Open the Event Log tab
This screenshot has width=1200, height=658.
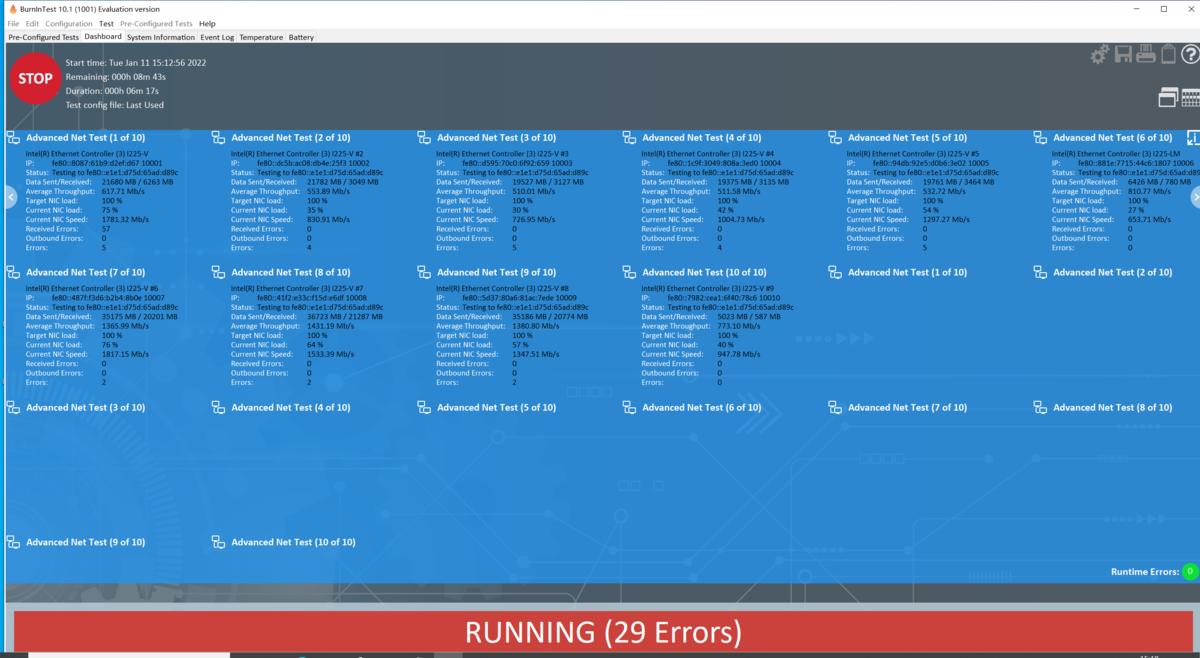217,37
